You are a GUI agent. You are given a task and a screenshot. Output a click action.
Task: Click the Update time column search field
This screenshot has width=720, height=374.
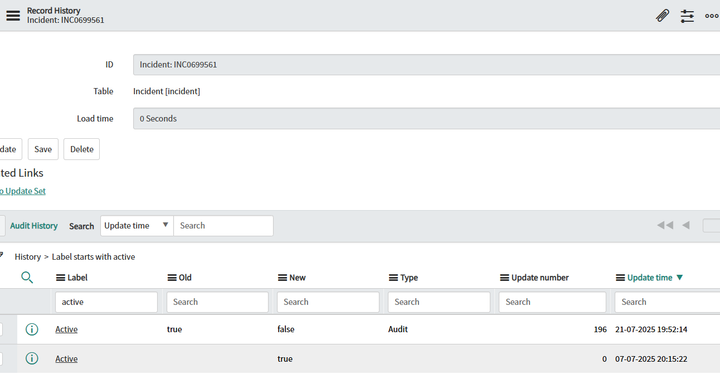coord(668,302)
